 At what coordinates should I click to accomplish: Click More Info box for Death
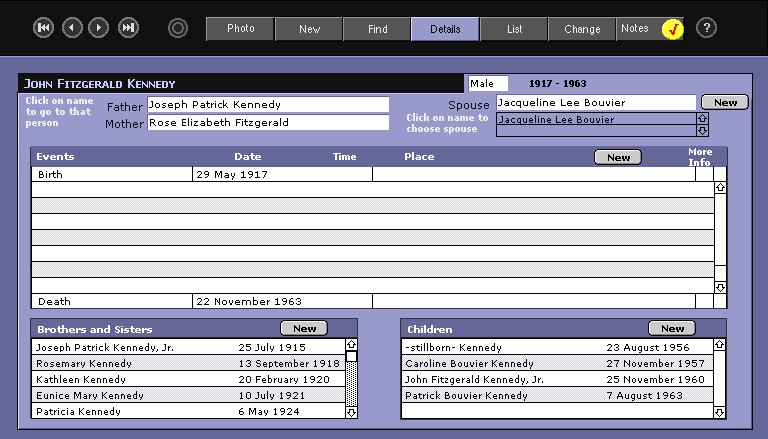704,301
